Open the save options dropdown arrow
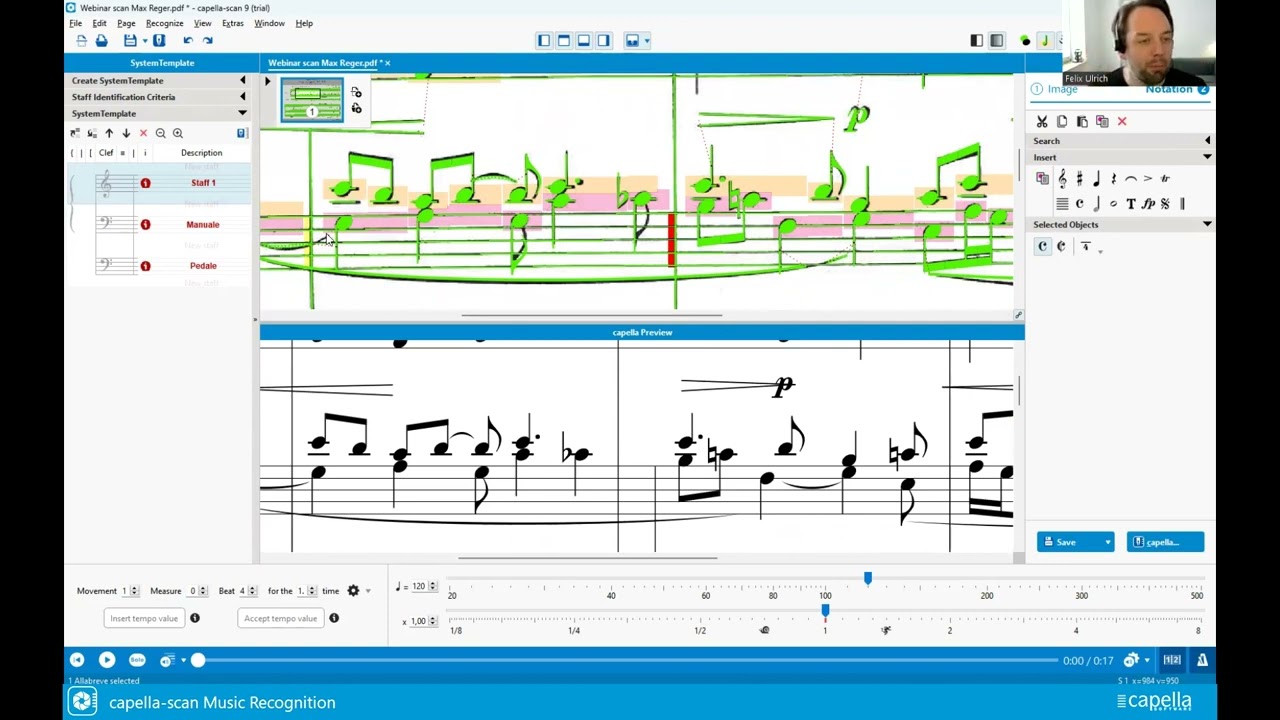The image size is (1280, 720). pos(144,41)
